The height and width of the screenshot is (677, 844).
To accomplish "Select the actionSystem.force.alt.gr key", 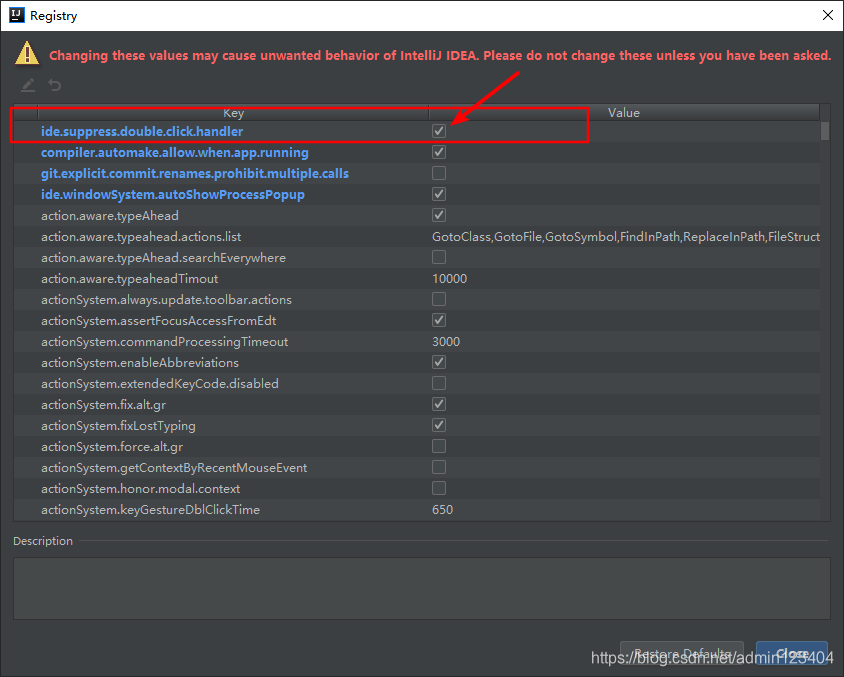I will (112, 446).
